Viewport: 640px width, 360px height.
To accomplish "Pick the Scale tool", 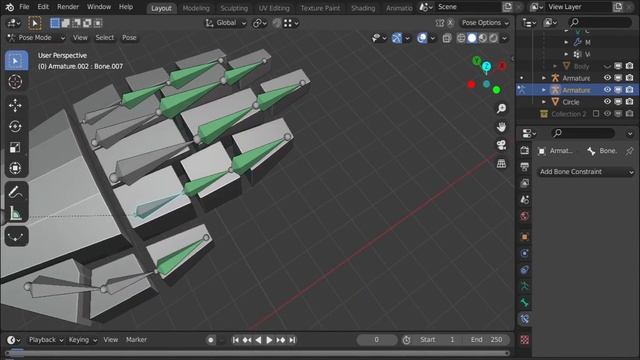I will (16, 147).
